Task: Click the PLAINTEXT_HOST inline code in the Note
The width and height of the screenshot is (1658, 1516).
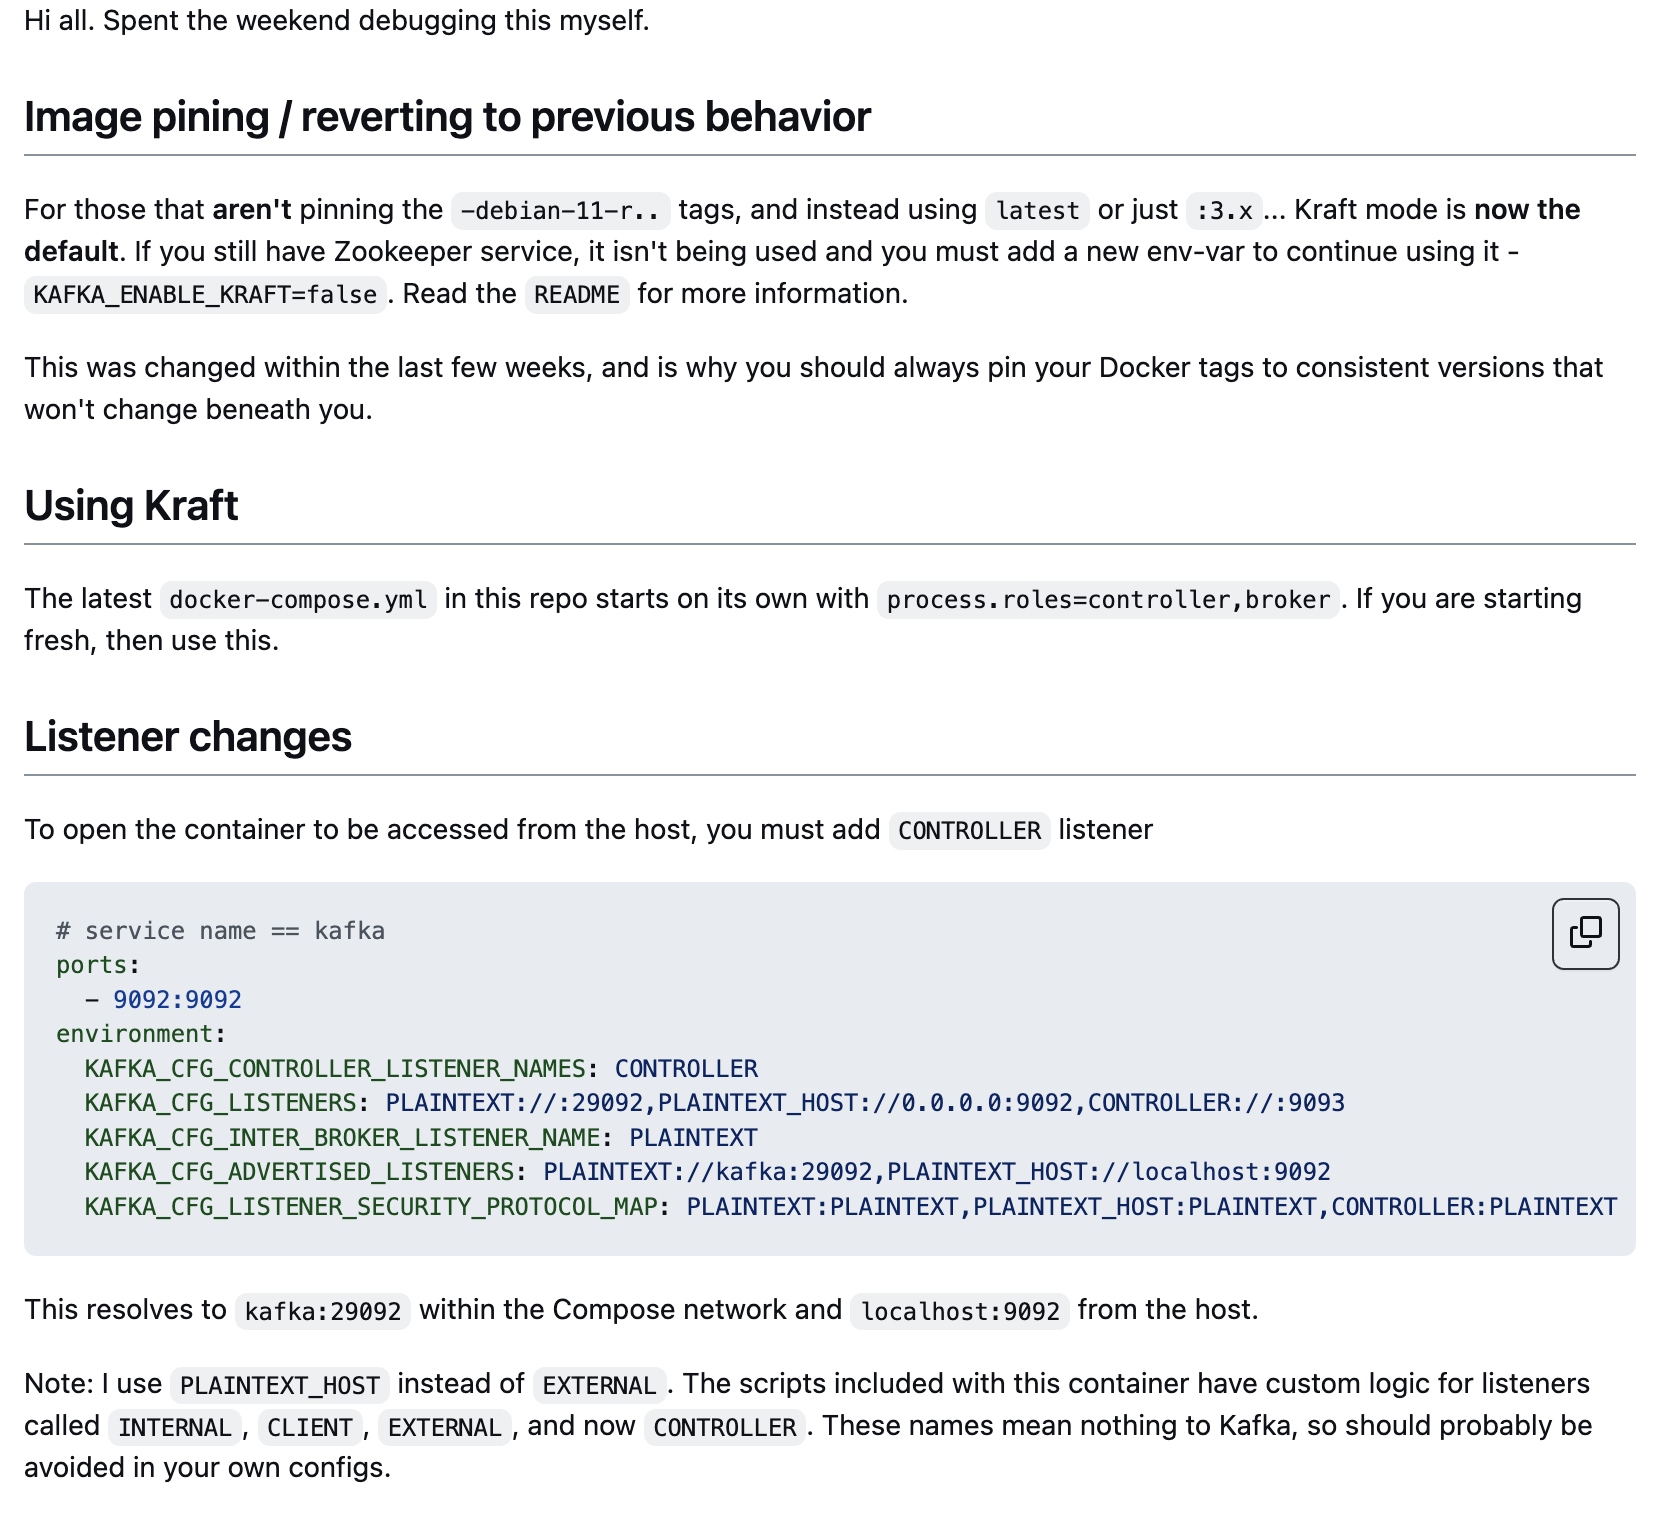Action: 280,1386
